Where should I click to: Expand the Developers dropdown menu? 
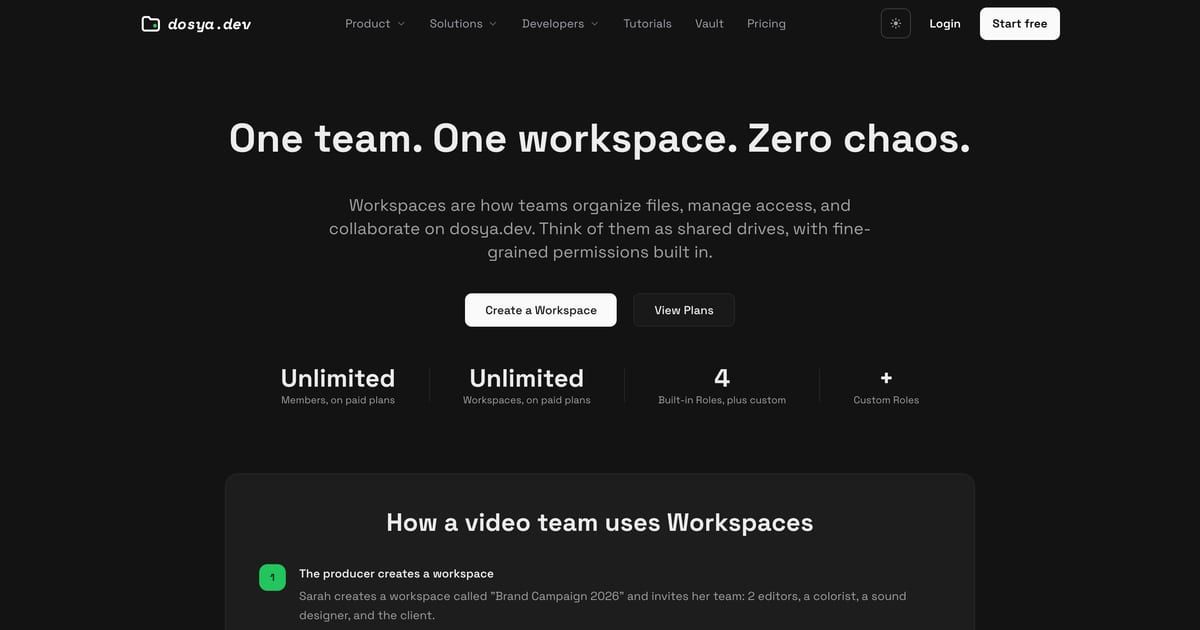click(560, 23)
